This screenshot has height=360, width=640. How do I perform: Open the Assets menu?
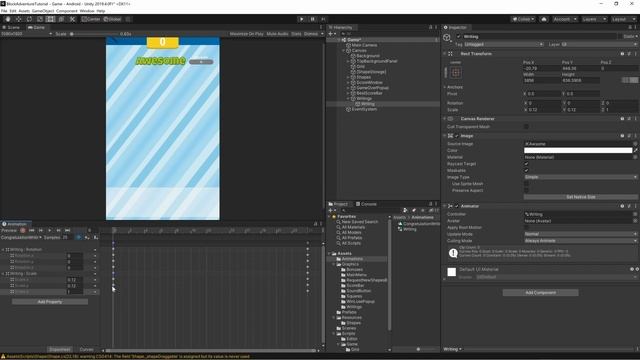point(24,11)
